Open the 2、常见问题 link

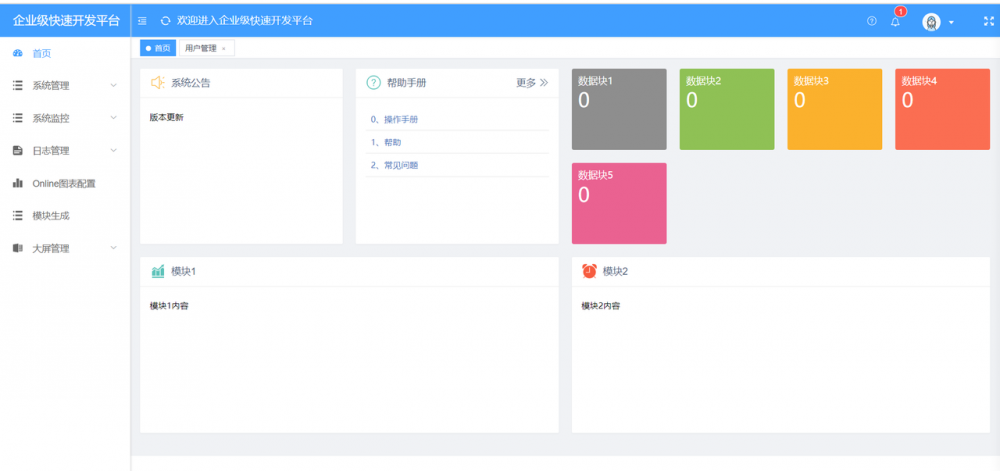click(394, 165)
